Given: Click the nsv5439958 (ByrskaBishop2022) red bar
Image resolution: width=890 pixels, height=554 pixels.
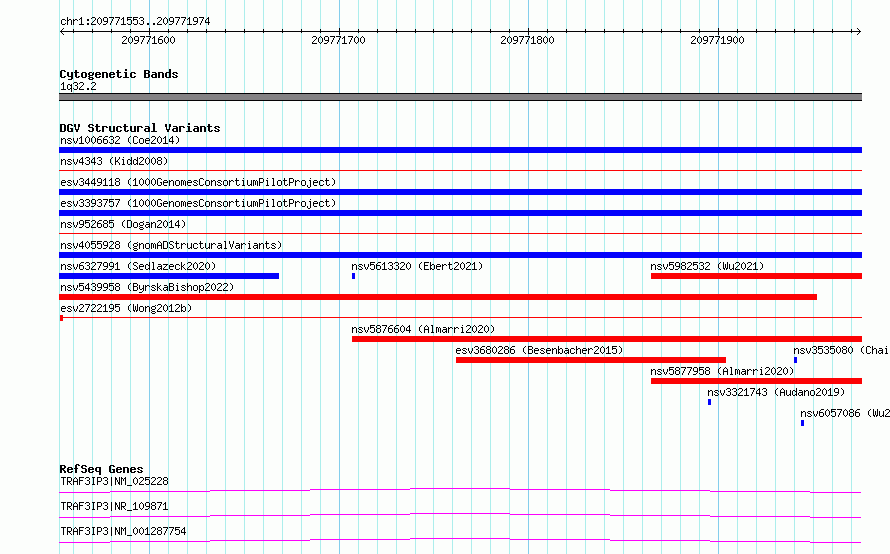Looking at the screenshot, I should click(438, 297).
